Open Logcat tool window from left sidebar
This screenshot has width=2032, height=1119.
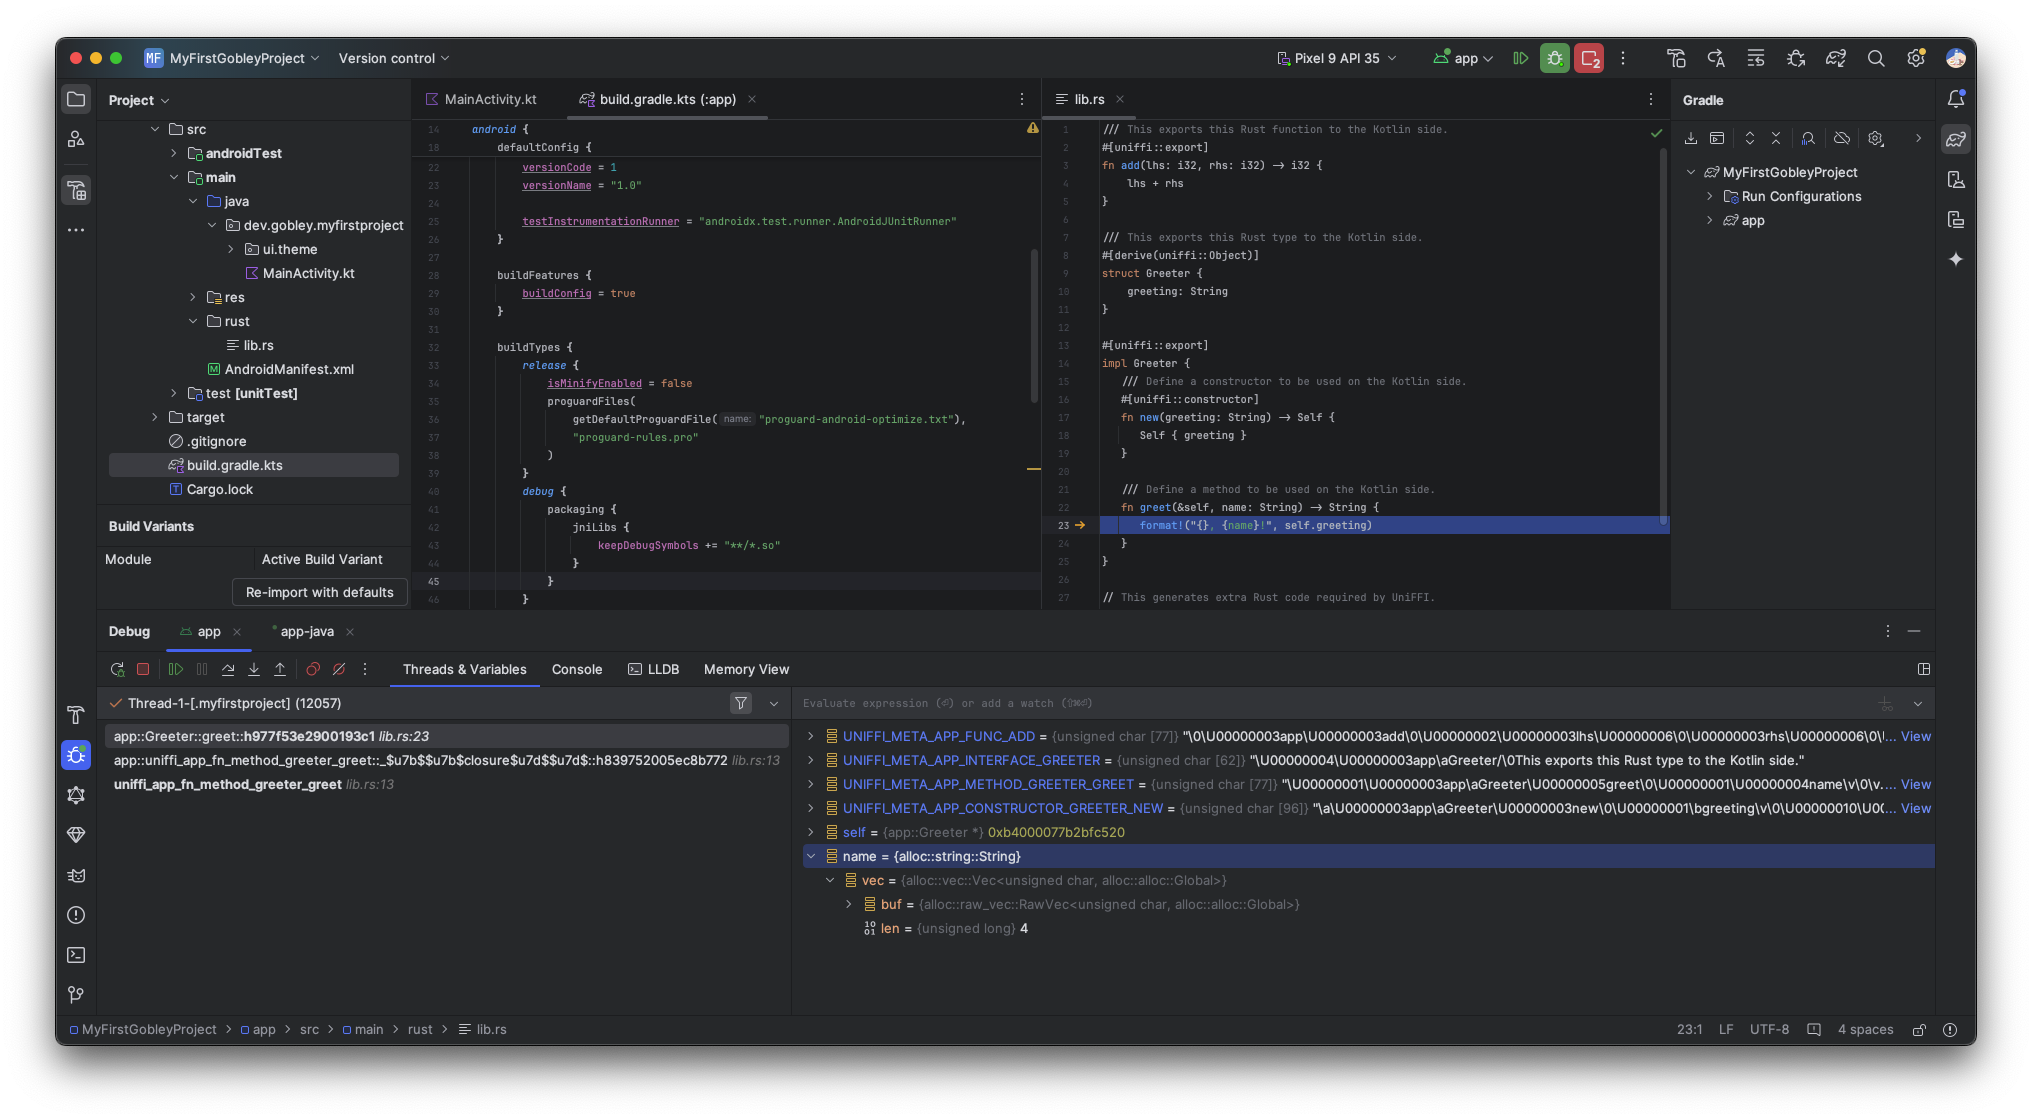tap(76, 875)
